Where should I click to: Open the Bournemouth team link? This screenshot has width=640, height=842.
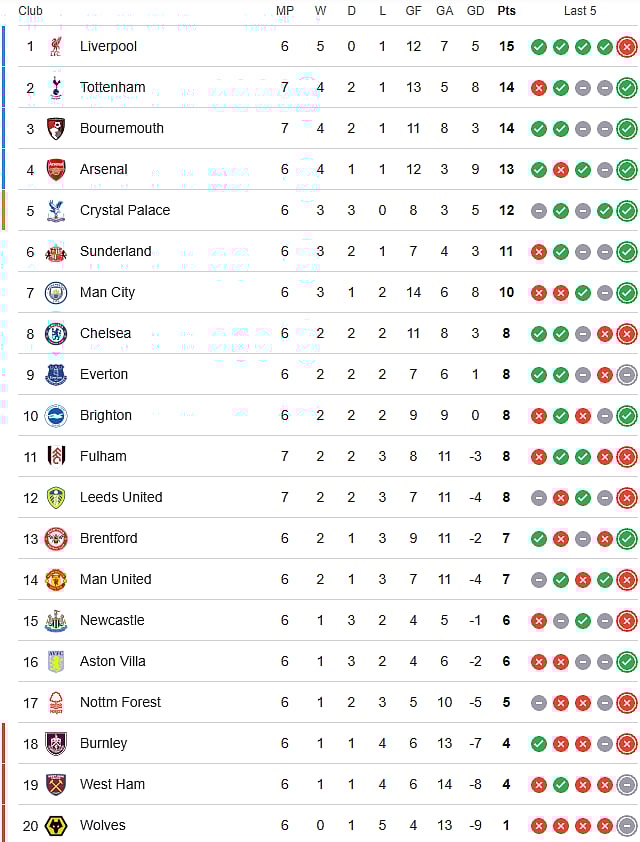pyautogui.click(x=121, y=128)
